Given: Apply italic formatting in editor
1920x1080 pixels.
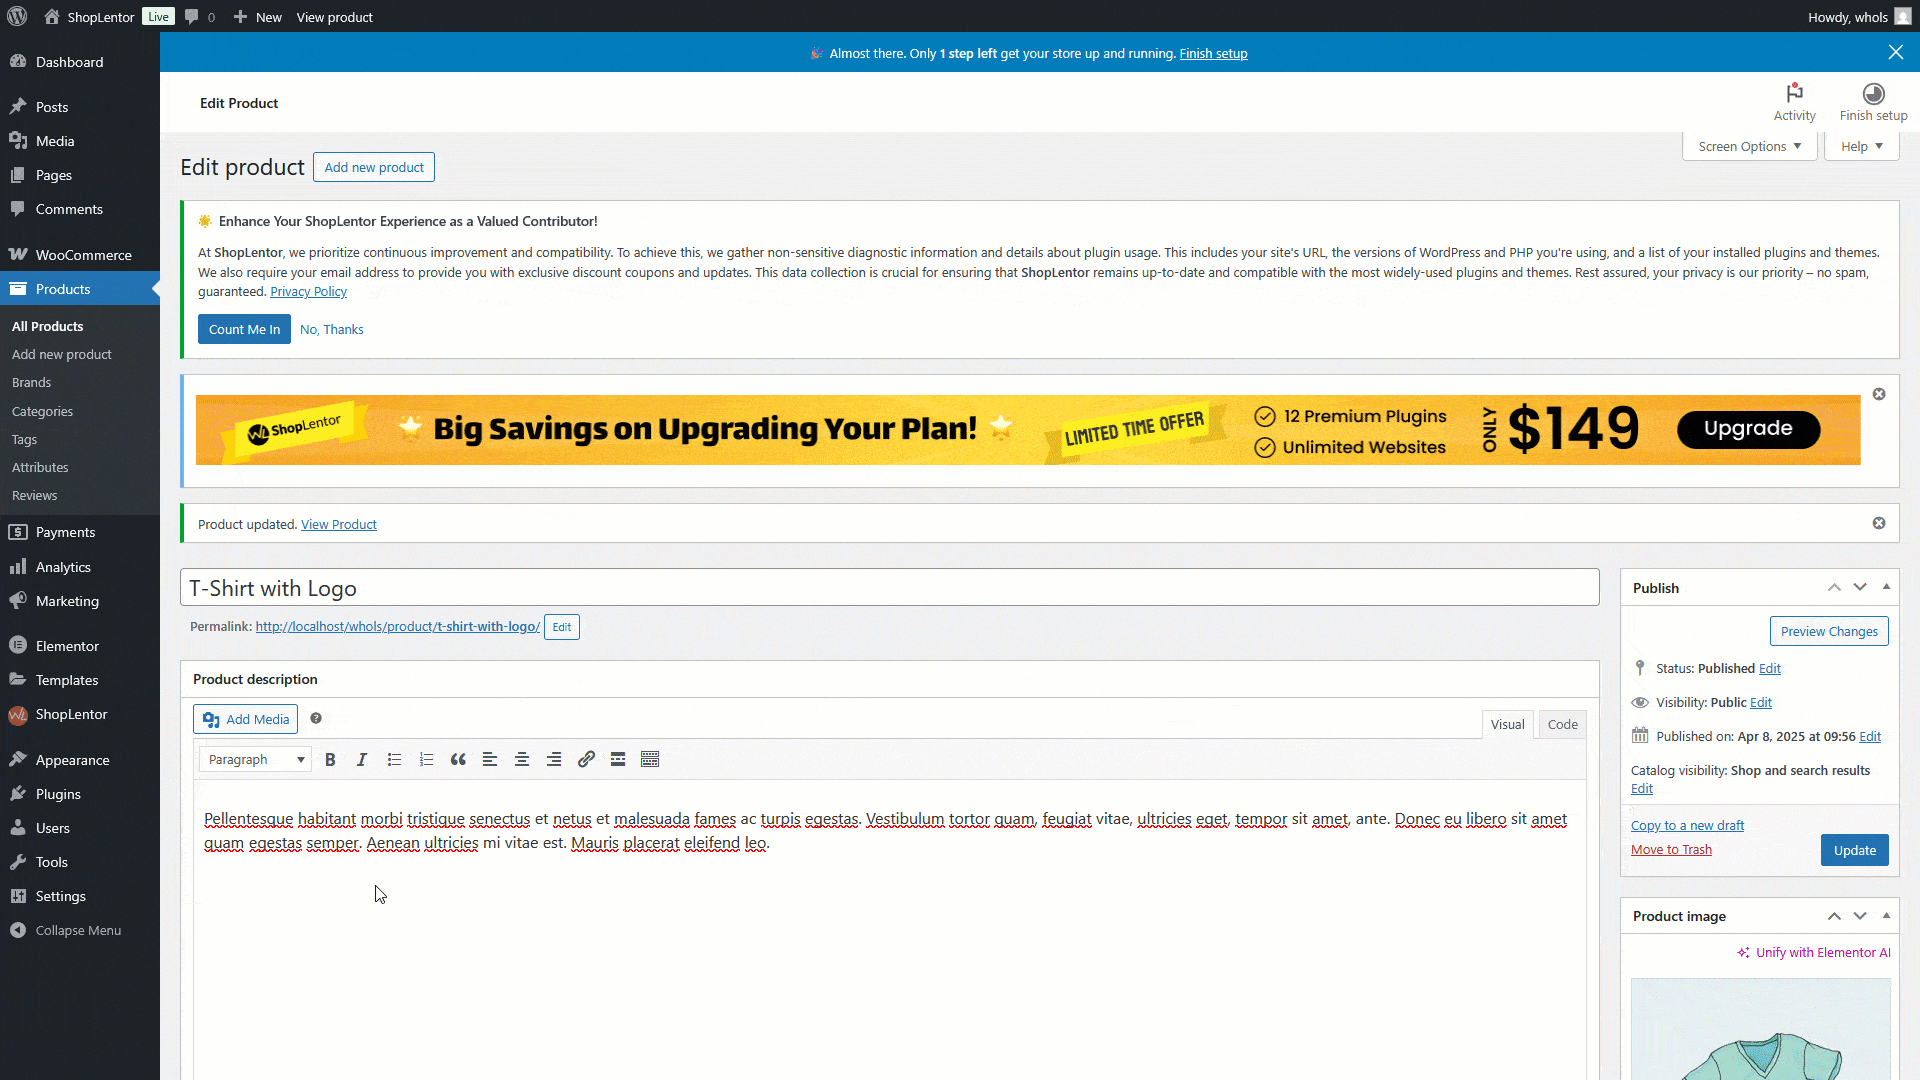Looking at the screenshot, I should [362, 760].
